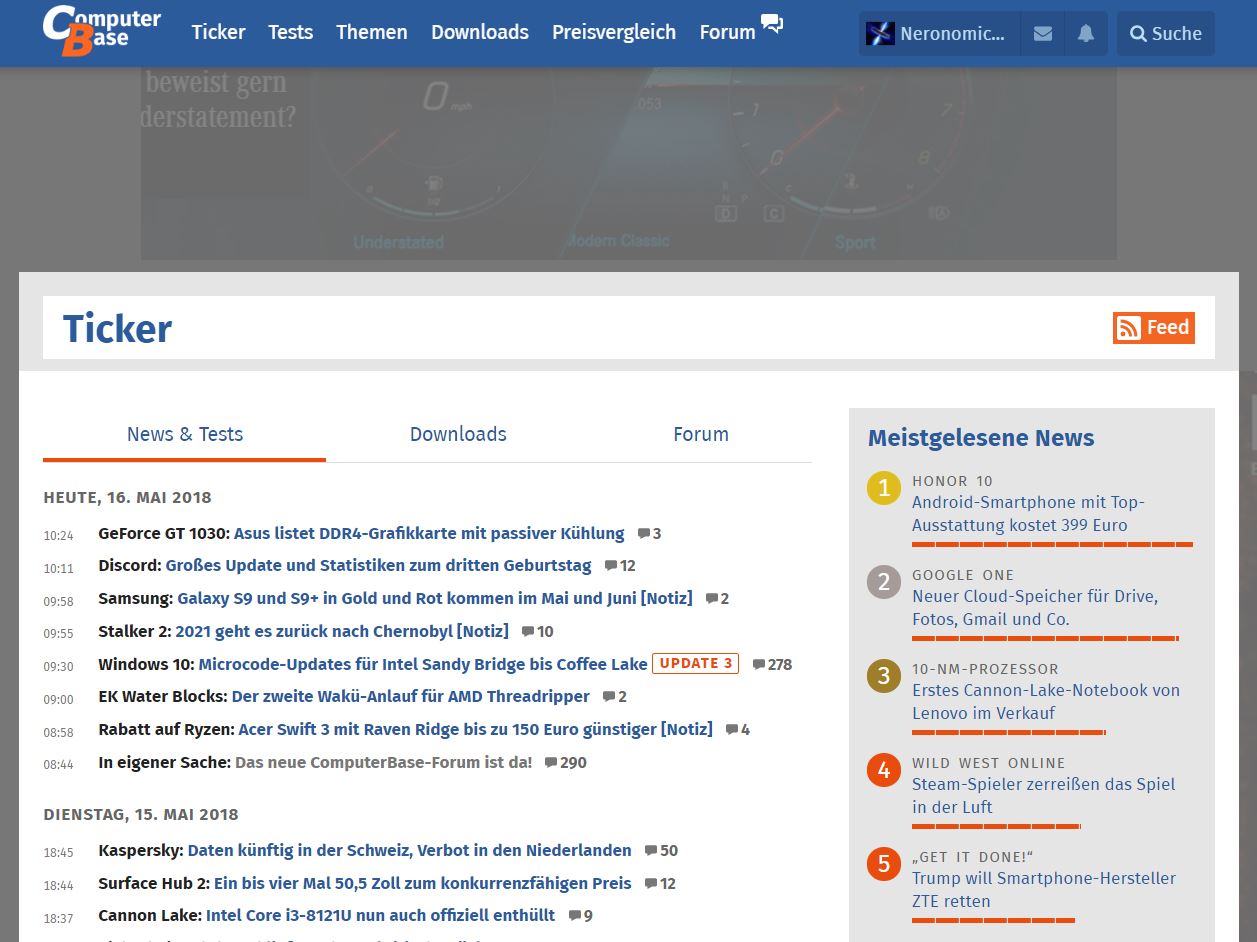Click the Neronomic user avatar
1257x942 pixels.
880,33
